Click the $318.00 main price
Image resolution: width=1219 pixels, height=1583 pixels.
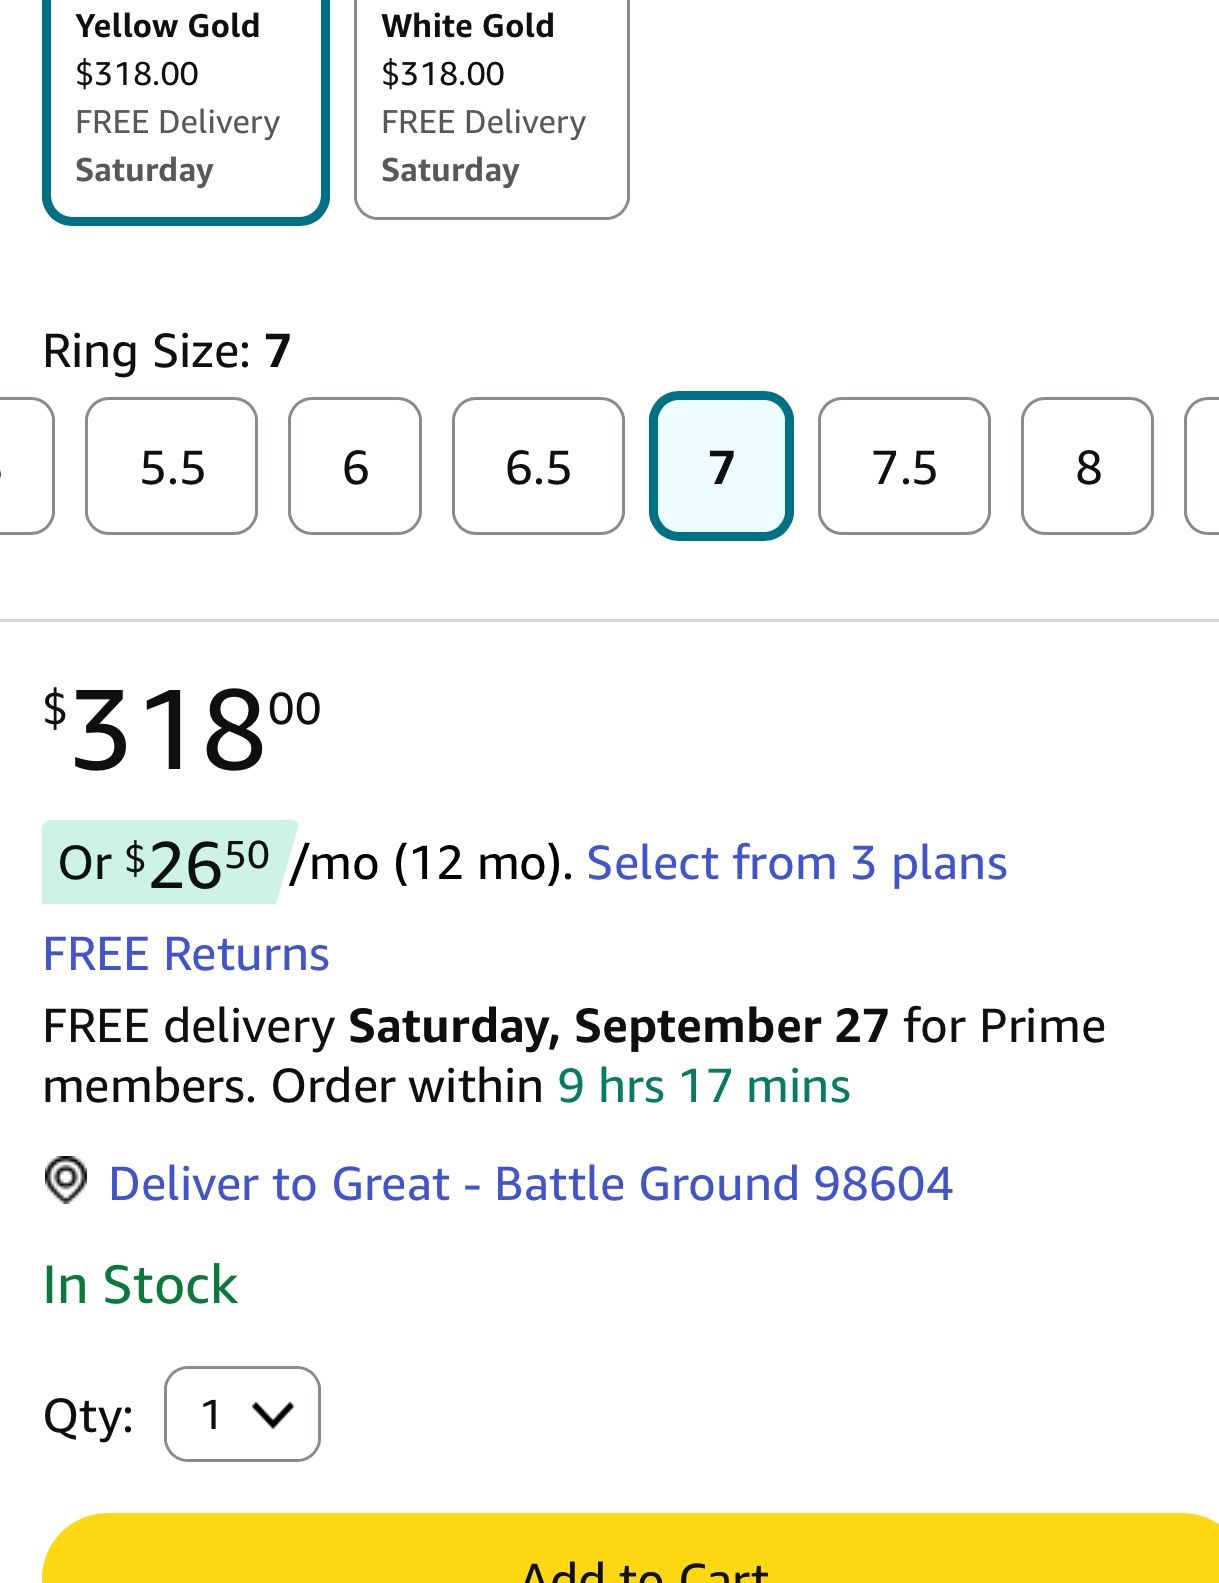point(182,730)
